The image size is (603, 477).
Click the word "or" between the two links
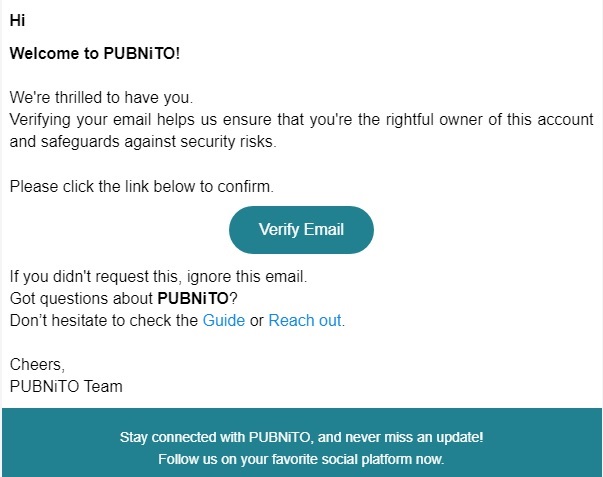[x=257, y=321]
